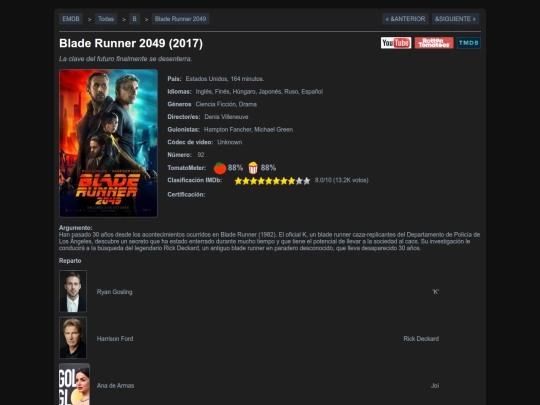The image size is (540, 405).
Task: Click director name Denis Villeneuve
Action: coord(226,117)
